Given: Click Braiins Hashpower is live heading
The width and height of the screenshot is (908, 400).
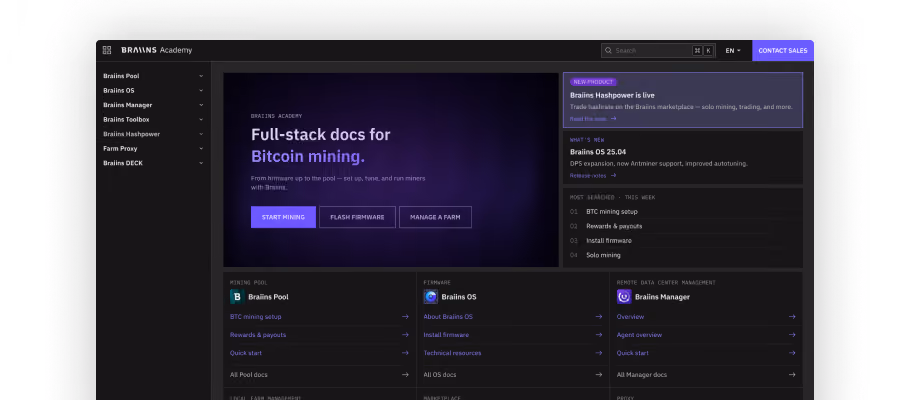Looking at the screenshot, I should click(x=612, y=96).
